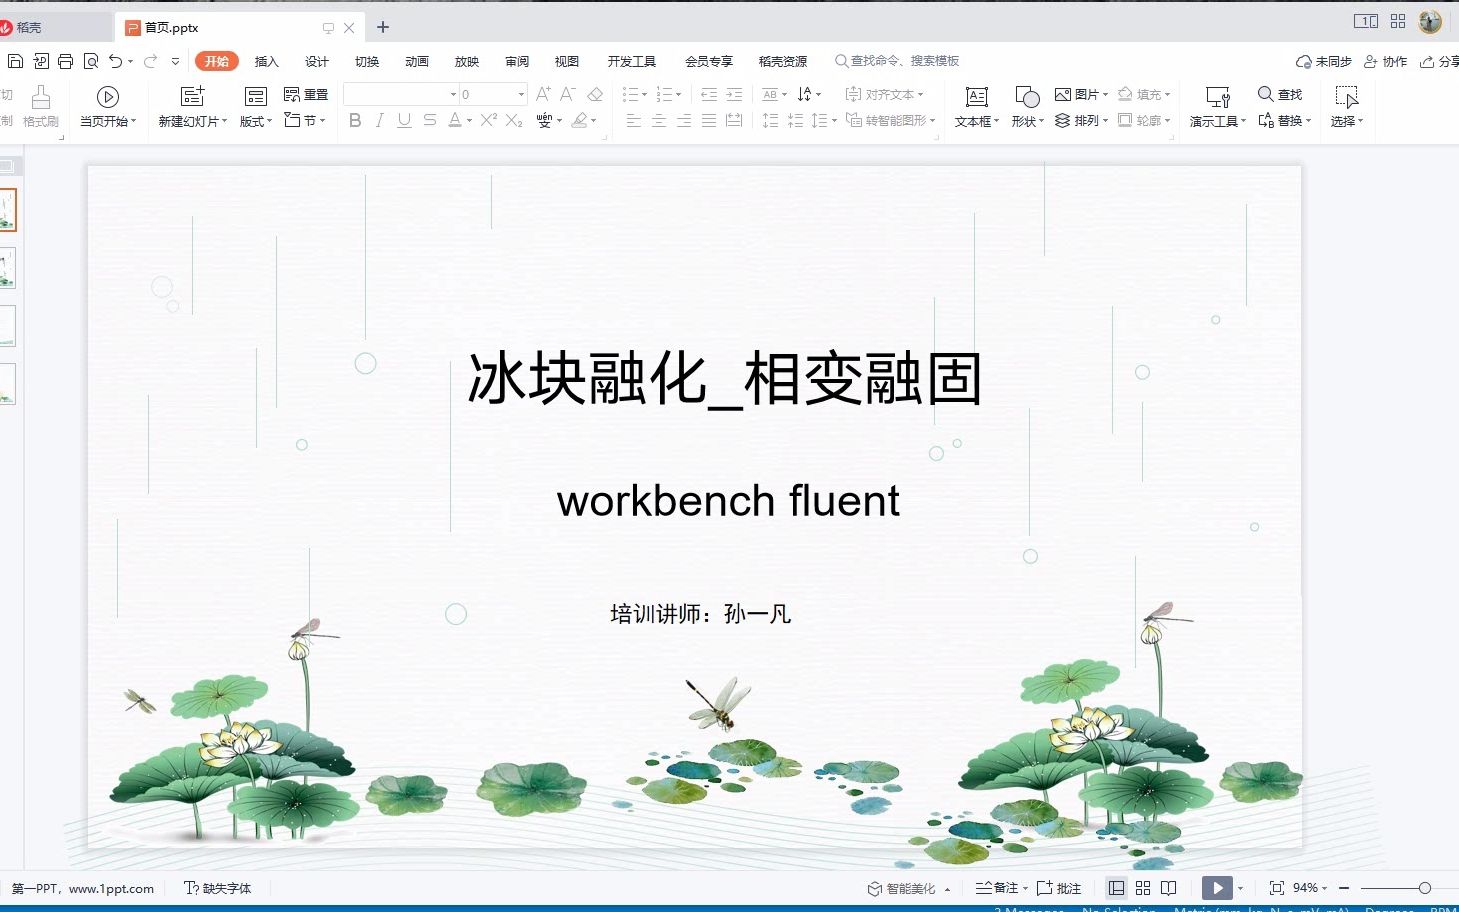The width and height of the screenshot is (1459, 912).
Task: Click the Save icon in quick access toolbar
Action: [x=15, y=61]
